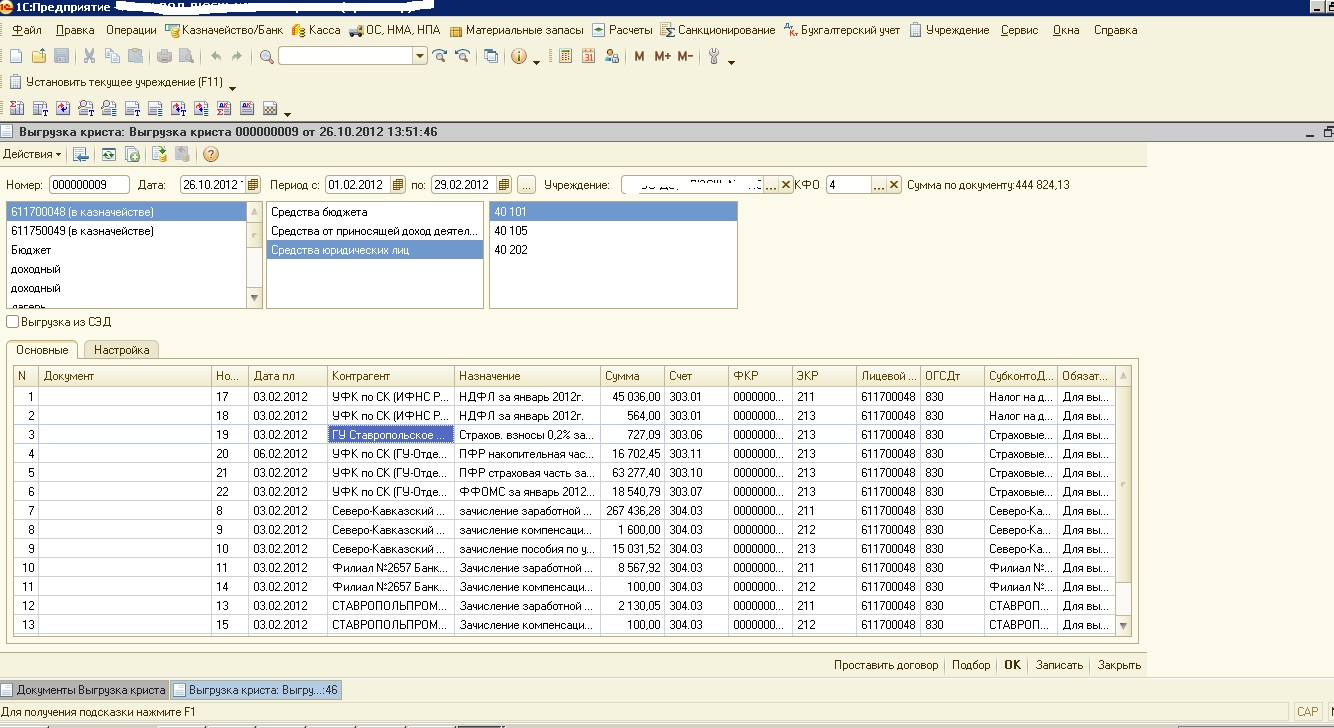
Task: Expand the Установить текущее учреждение toolbar arrow
Action: click(232, 88)
